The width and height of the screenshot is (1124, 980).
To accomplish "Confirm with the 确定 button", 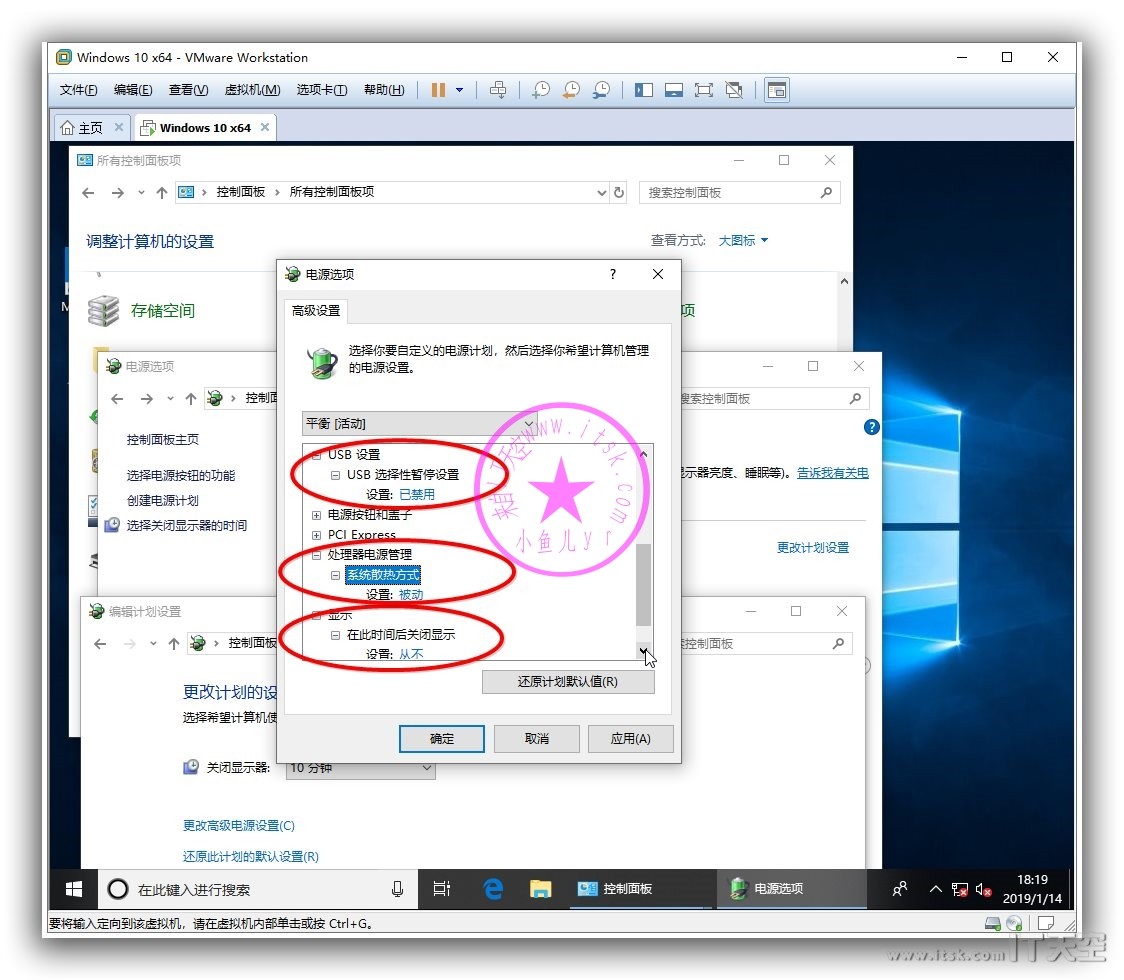I will click(x=442, y=738).
